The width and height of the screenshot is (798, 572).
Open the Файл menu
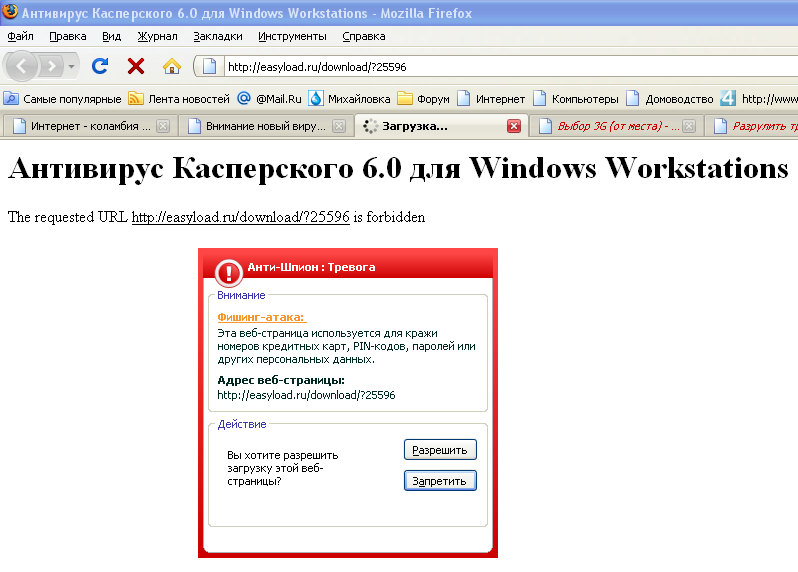point(20,36)
